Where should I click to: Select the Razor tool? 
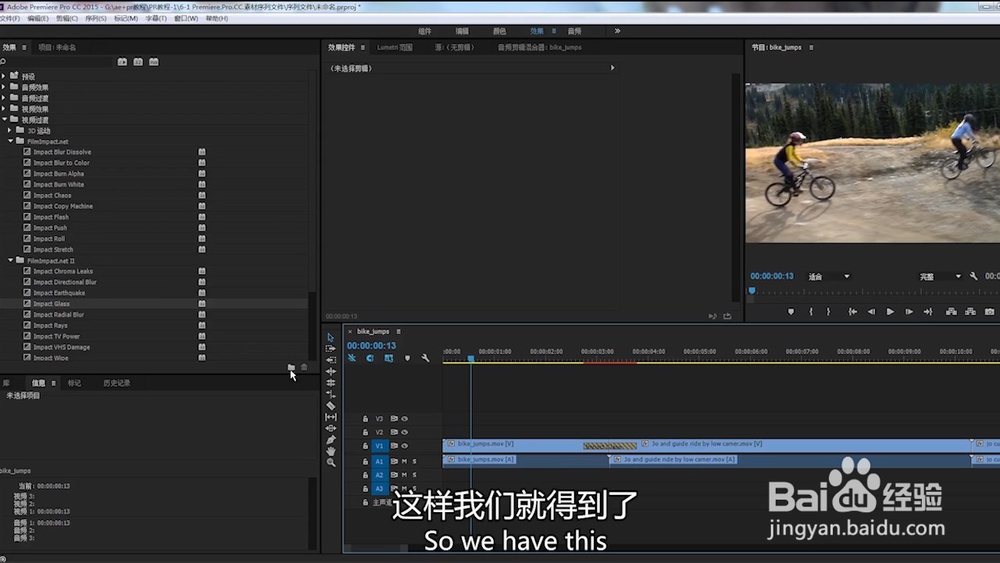pos(330,406)
